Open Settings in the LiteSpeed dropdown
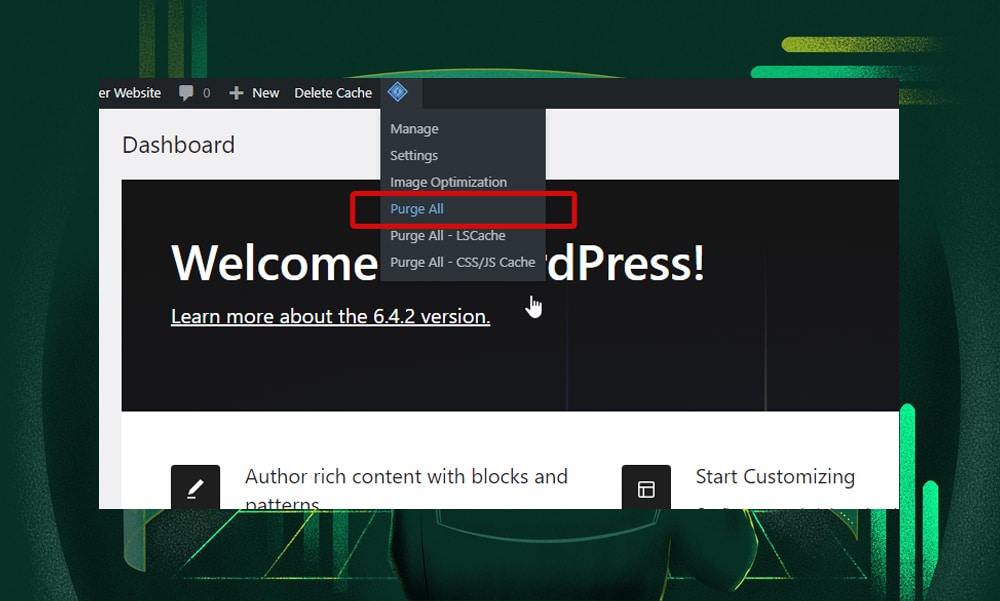 point(414,156)
